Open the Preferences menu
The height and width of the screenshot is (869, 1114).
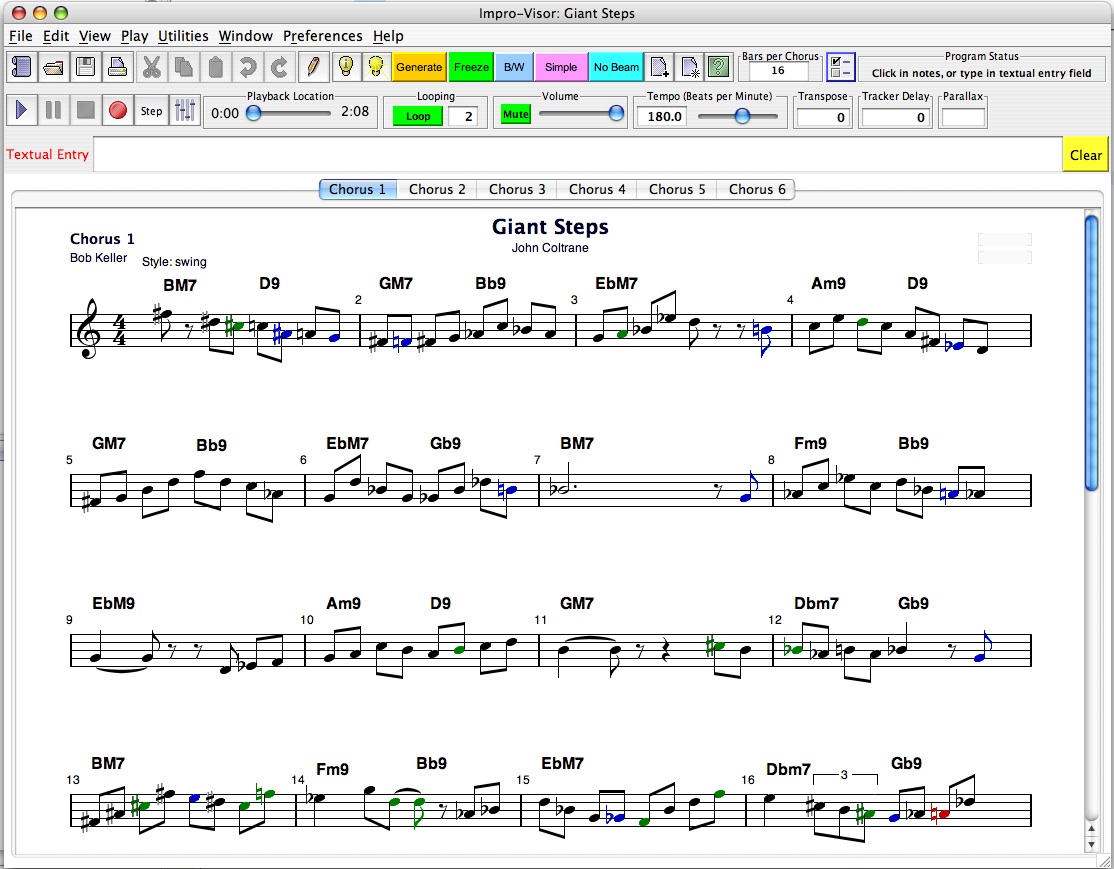tap(323, 36)
